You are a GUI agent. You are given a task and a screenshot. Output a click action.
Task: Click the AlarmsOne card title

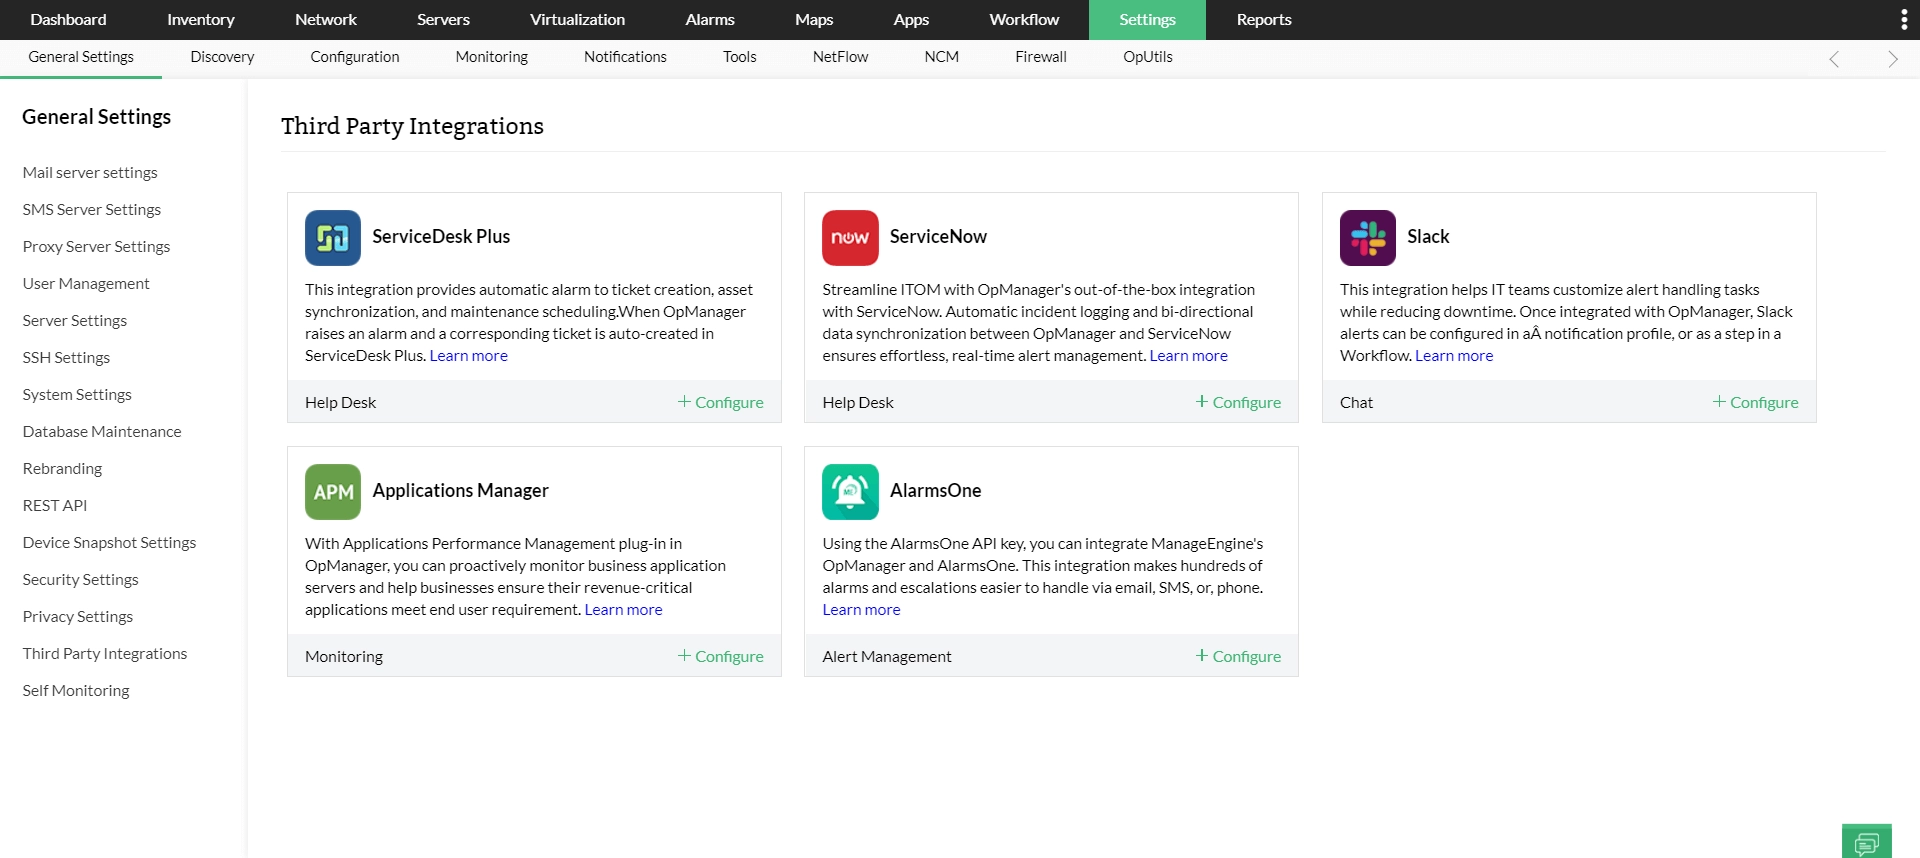point(936,491)
